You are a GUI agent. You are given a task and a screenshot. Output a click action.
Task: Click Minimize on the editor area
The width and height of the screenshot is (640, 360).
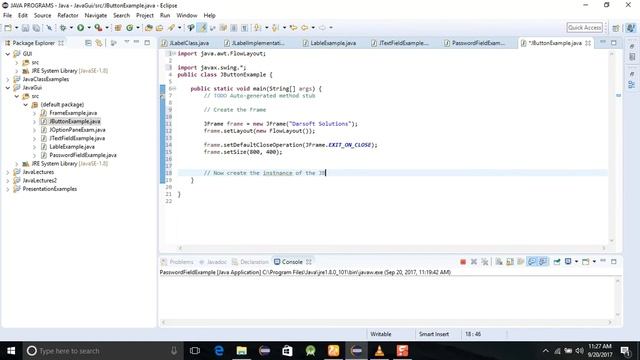point(603,42)
